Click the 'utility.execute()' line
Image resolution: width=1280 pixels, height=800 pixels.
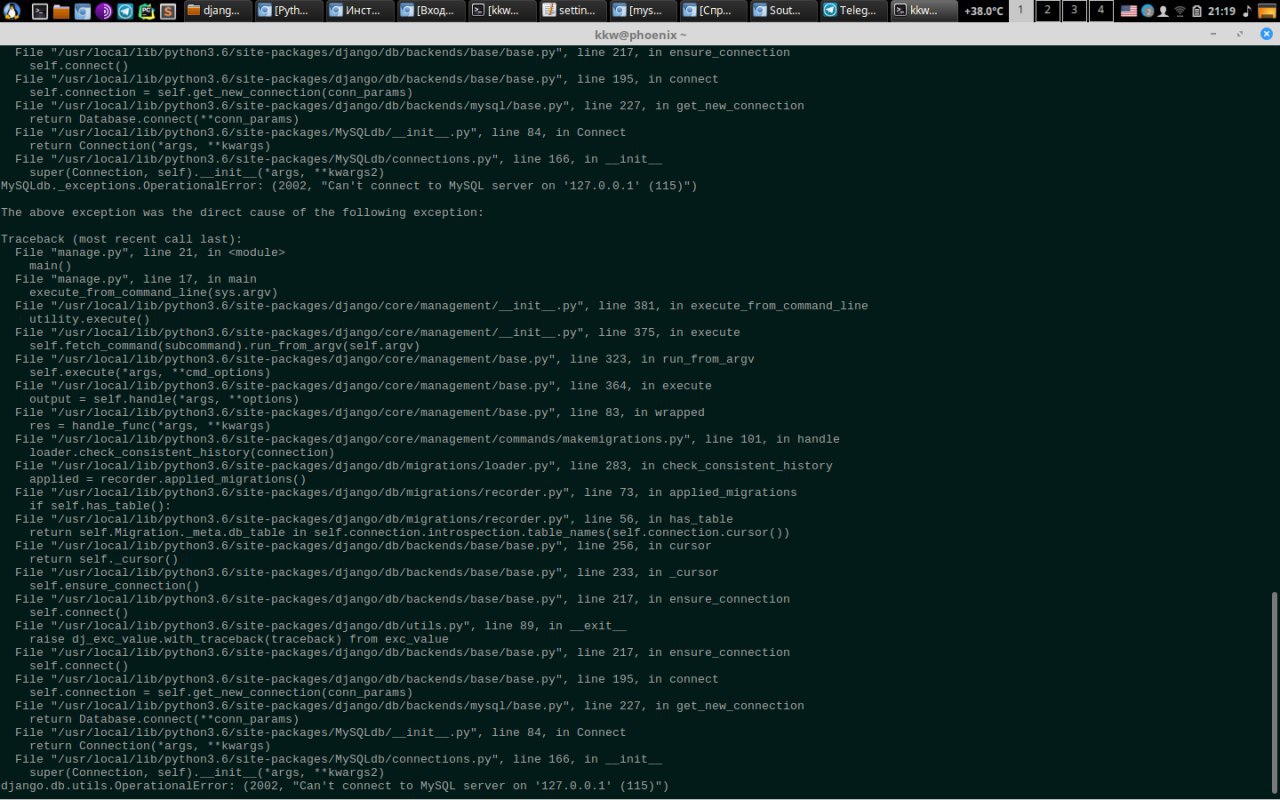tap(89, 319)
